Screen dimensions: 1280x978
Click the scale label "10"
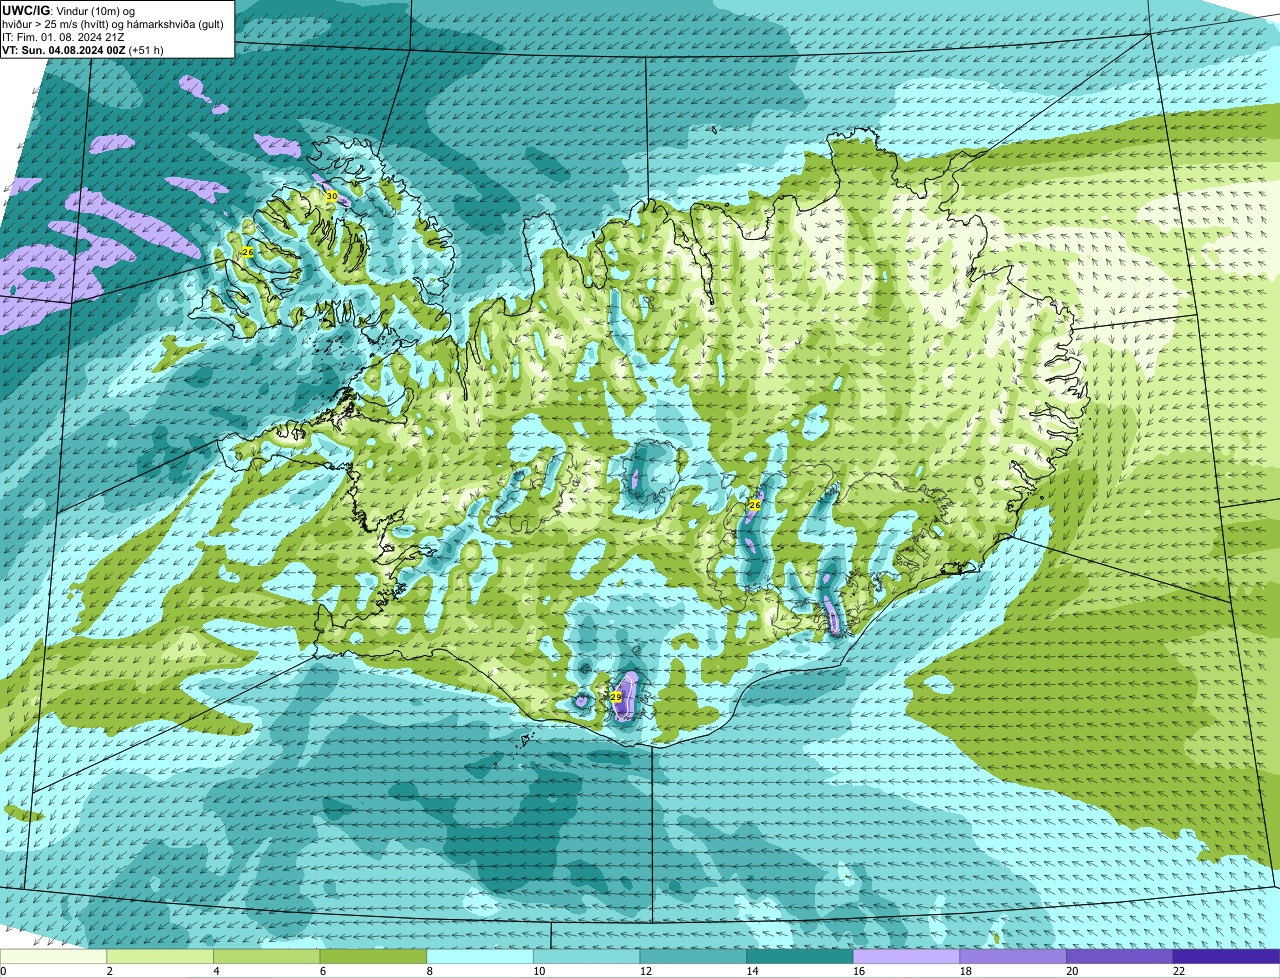(x=539, y=971)
